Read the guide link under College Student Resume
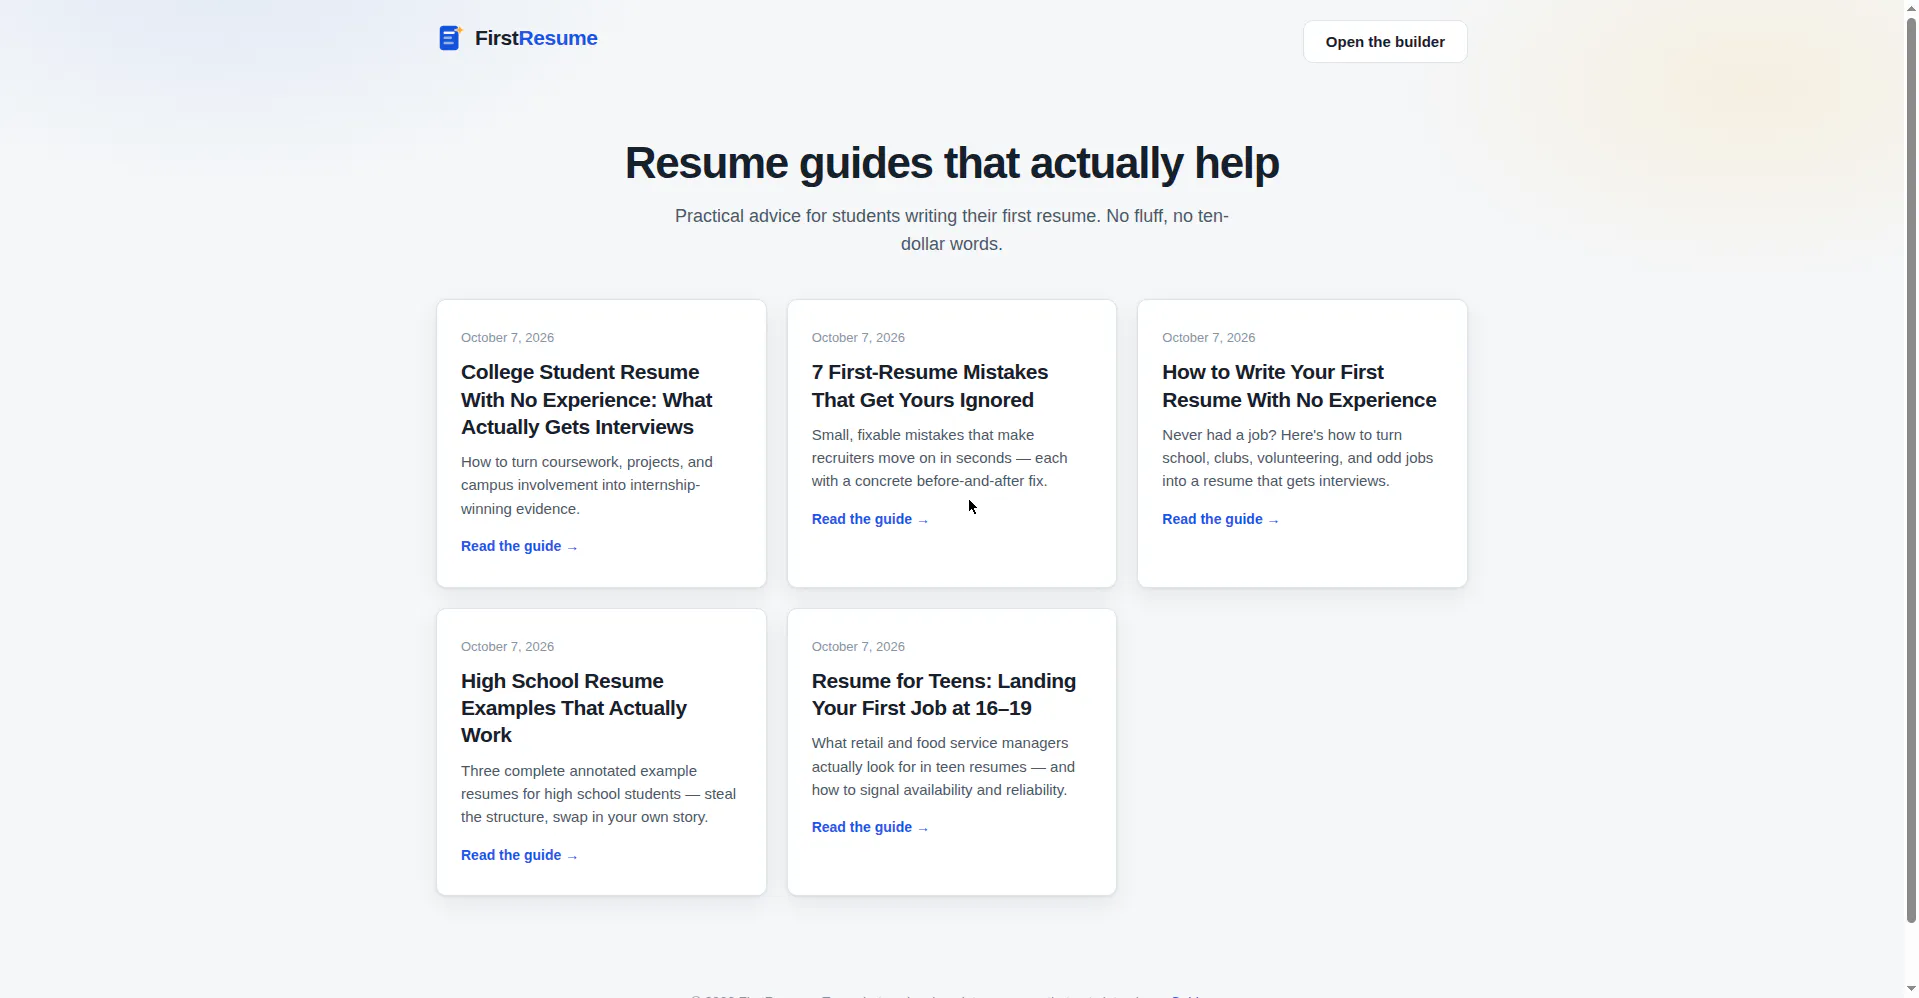 tap(519, 546)
